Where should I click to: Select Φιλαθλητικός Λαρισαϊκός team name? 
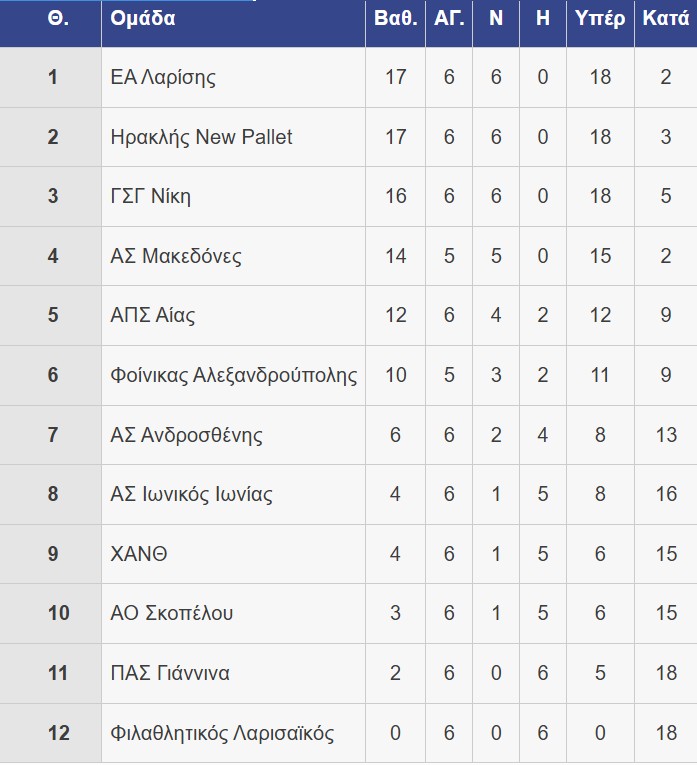point(222,733)
